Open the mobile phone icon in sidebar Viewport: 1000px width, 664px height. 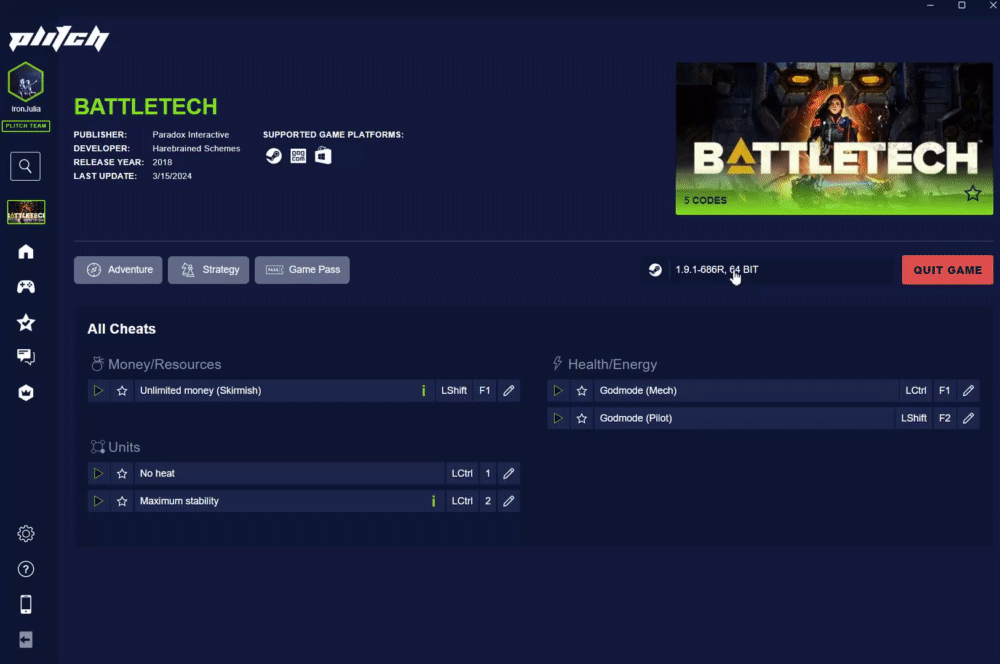[x=26, y=604]
